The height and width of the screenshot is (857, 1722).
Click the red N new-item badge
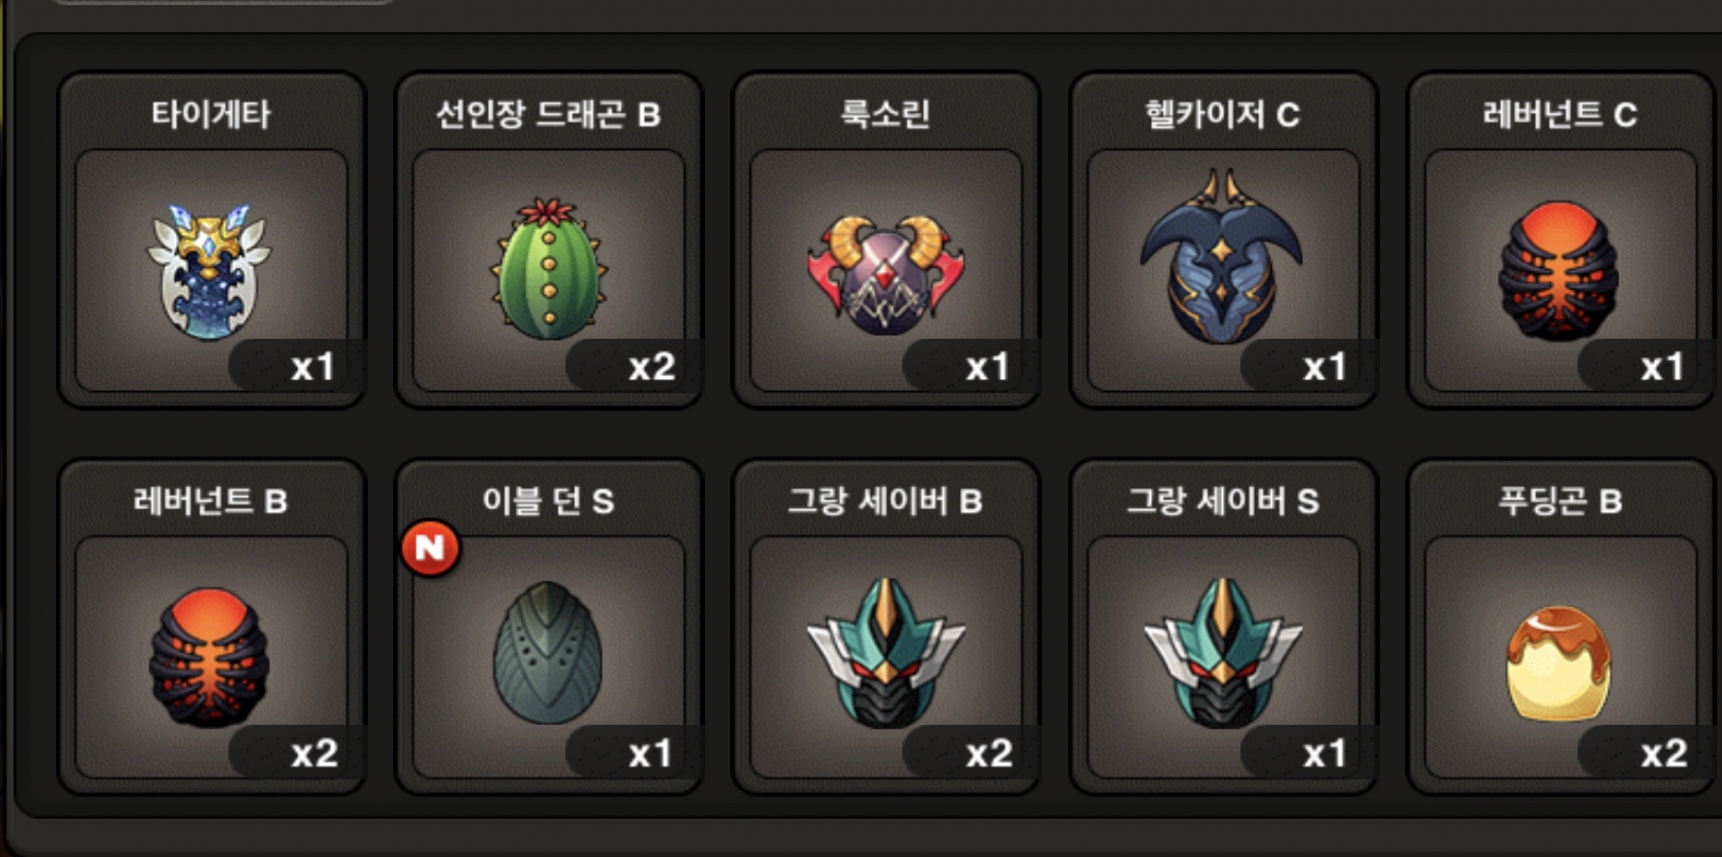[430, 547]
